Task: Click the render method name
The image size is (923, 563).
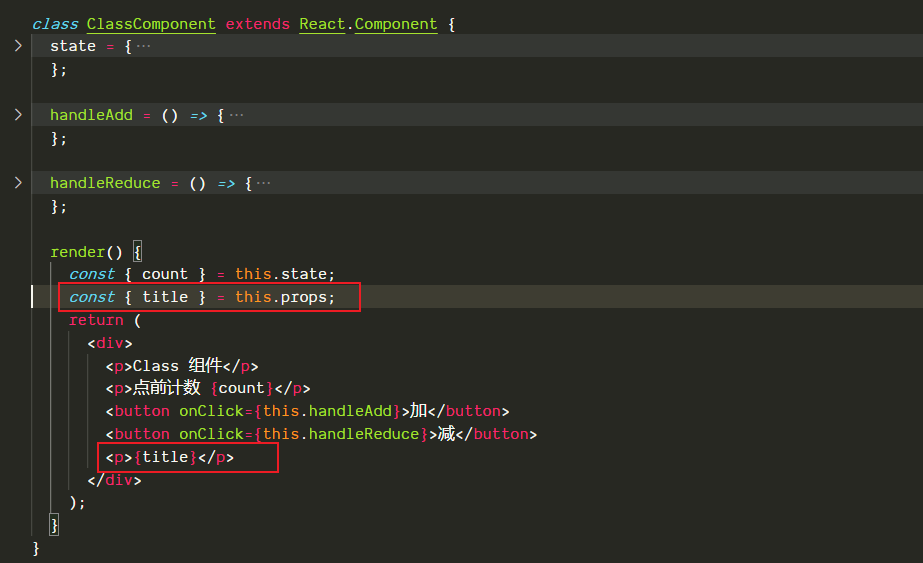Action: (x=77, y=252)
